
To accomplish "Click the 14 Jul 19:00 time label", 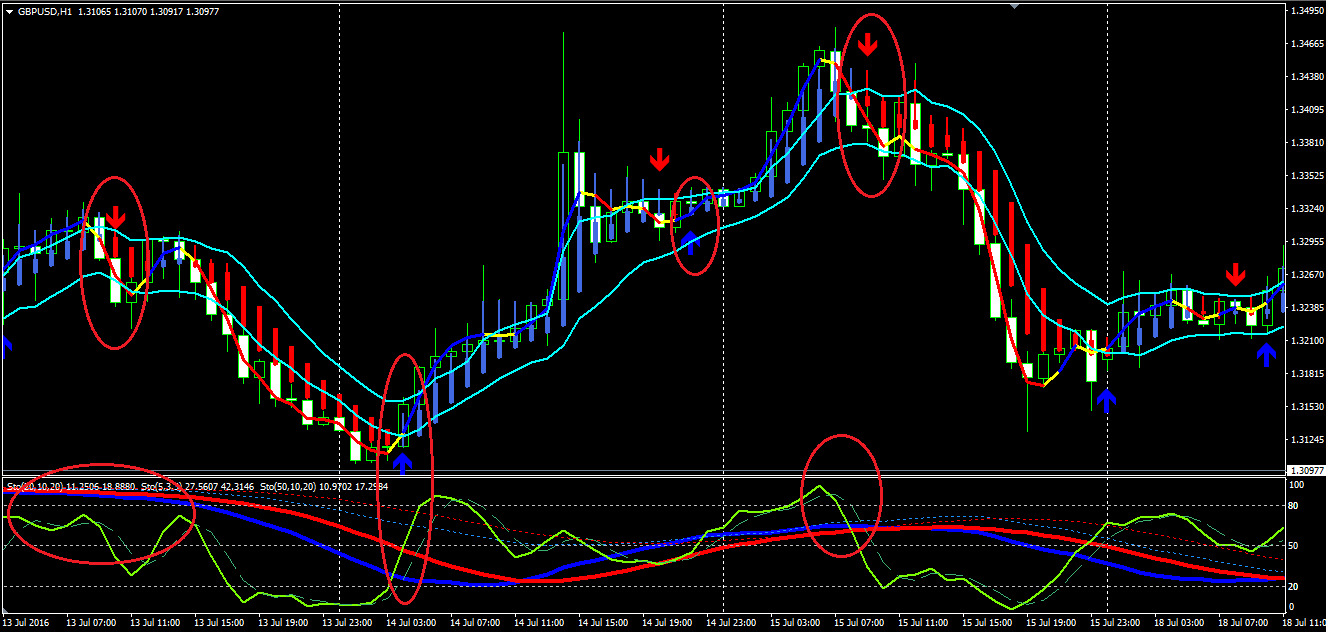I will click(668, 623).
